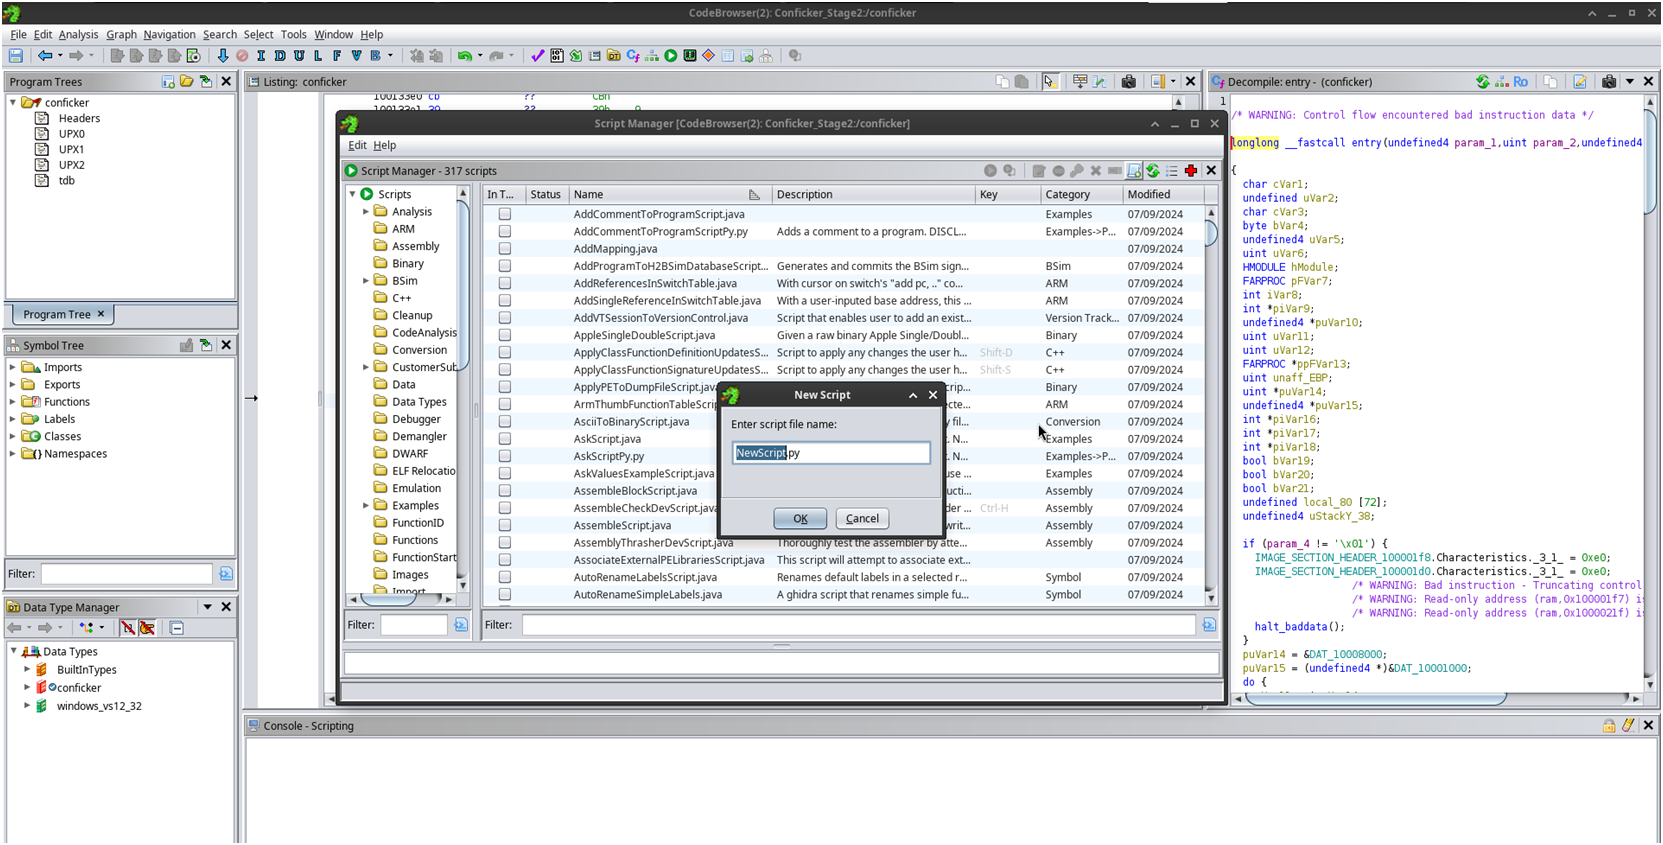
Task: Click the Create Label (L) toolbar icon
Action: (318, 56)
